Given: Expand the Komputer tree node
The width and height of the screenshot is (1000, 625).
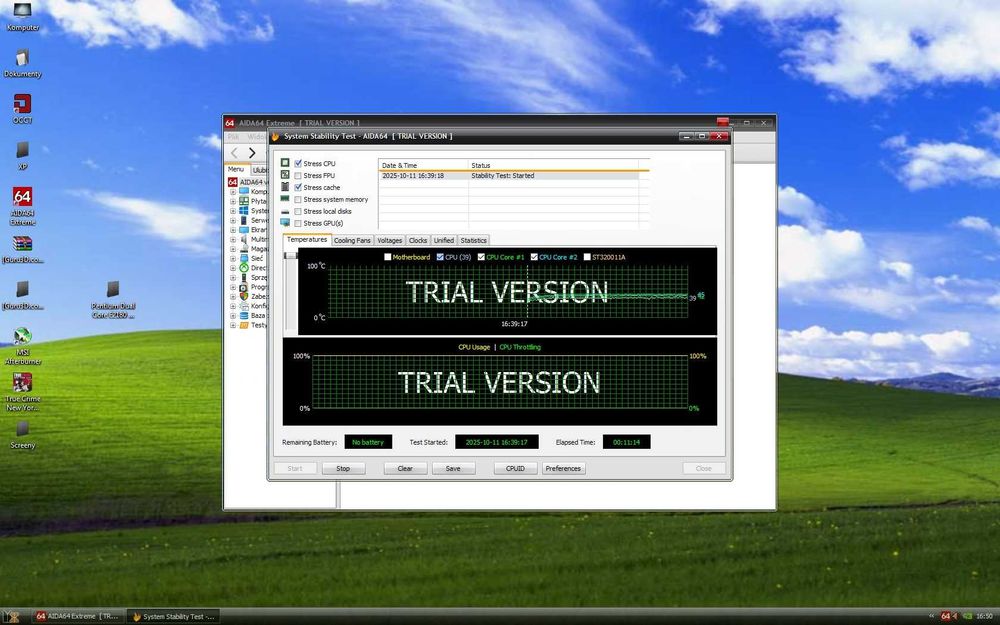Looking at the screenshot, I should tap(233, 191).
